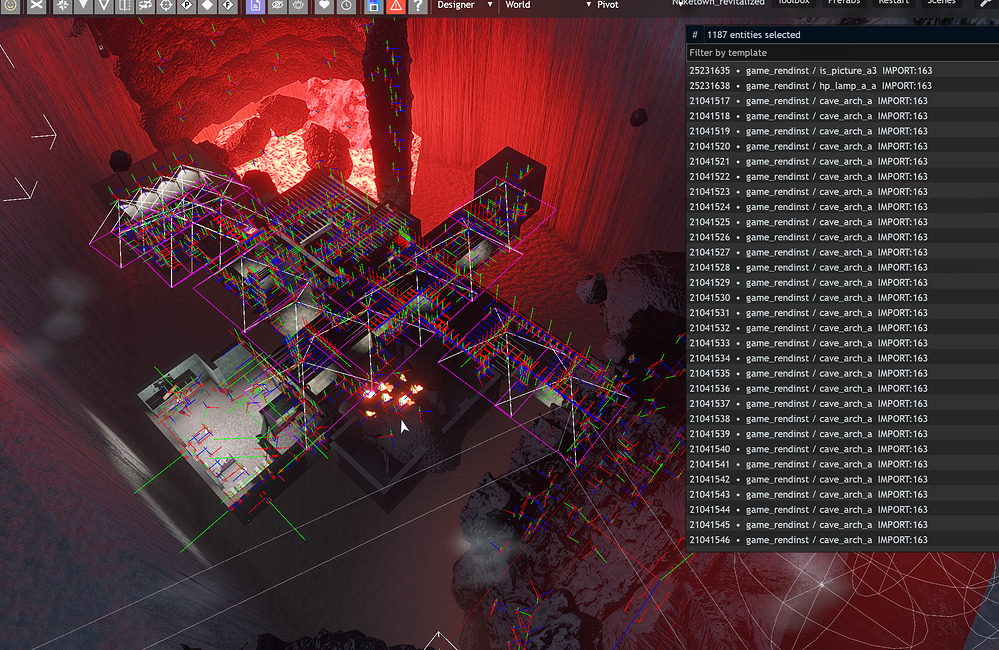Click the heart favorites icon
The height and width of the screenshot is (650, 999).
pos(324,5)
